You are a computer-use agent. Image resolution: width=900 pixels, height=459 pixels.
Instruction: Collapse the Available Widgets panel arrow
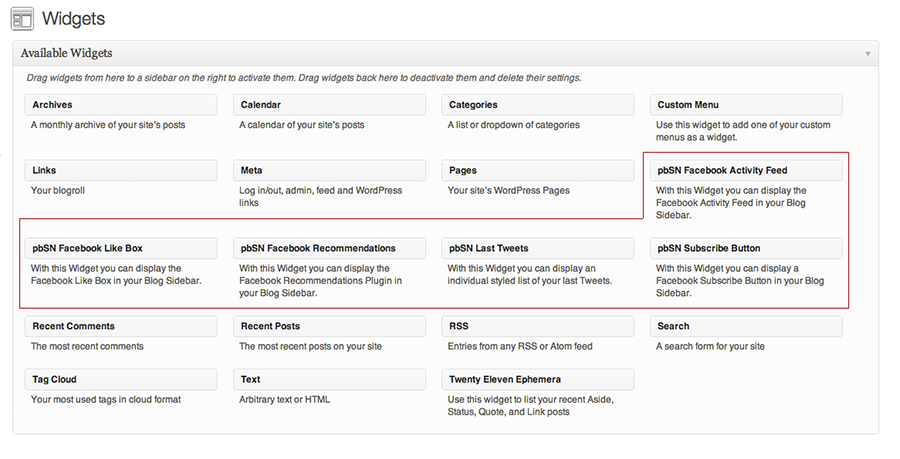[867, 53]
